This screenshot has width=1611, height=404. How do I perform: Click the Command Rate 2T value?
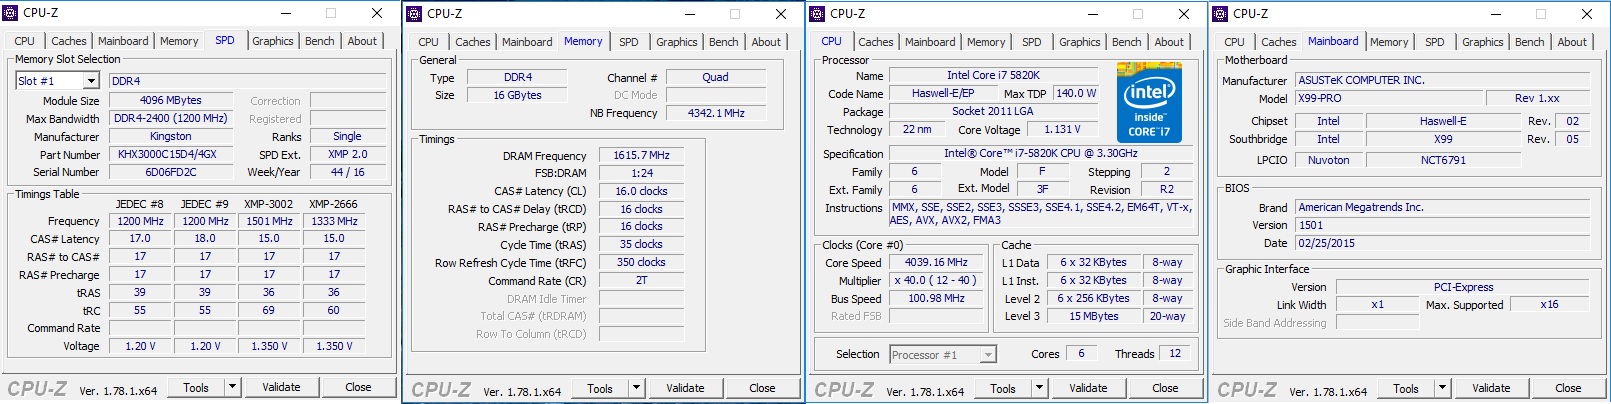(641, 281)
